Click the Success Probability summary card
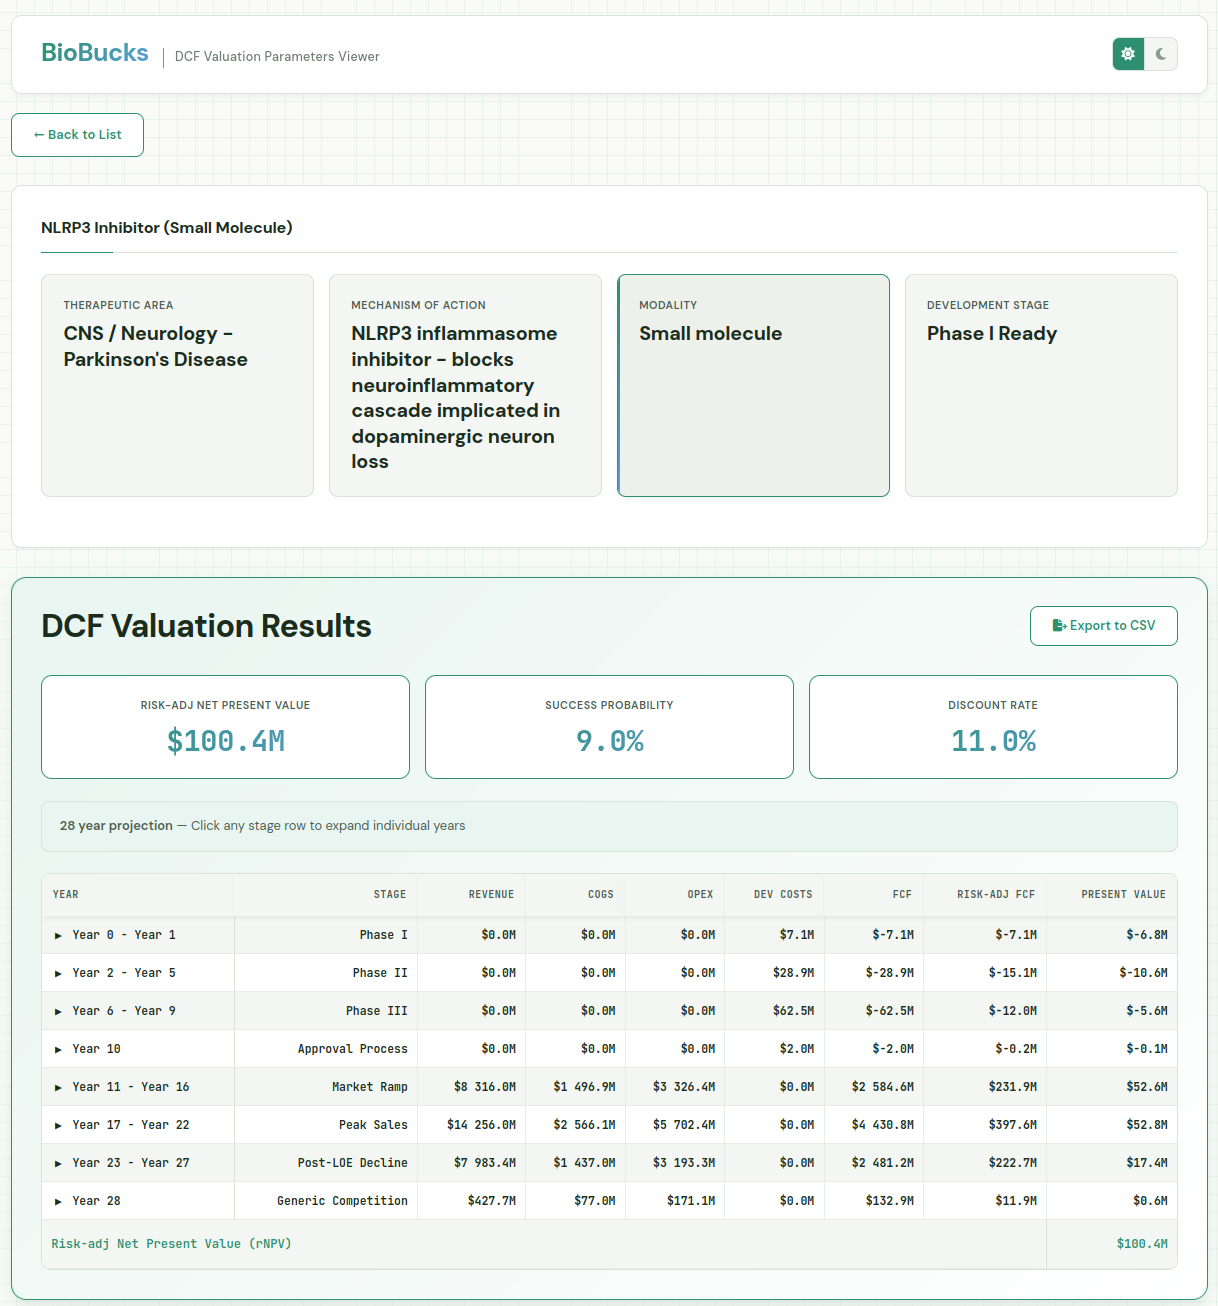 click(x=609, y=726)
